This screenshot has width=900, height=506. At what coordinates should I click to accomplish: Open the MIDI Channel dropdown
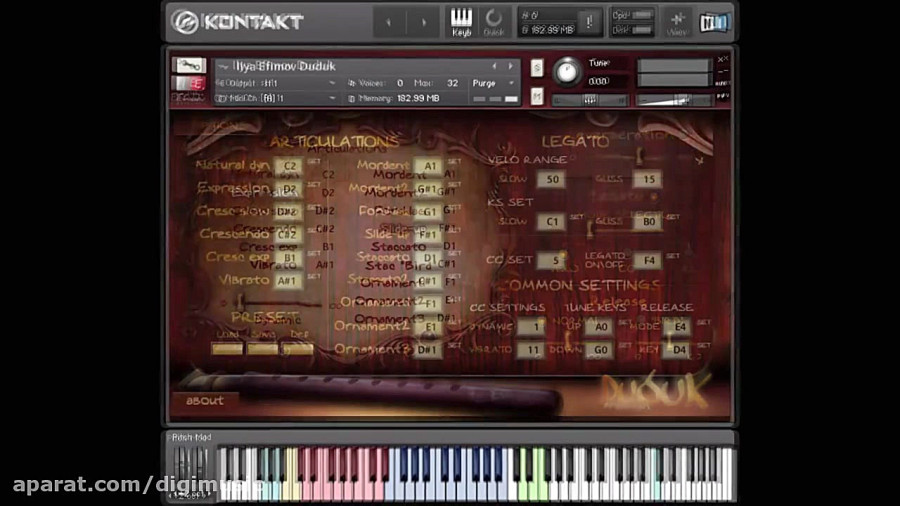coord(276,98)
